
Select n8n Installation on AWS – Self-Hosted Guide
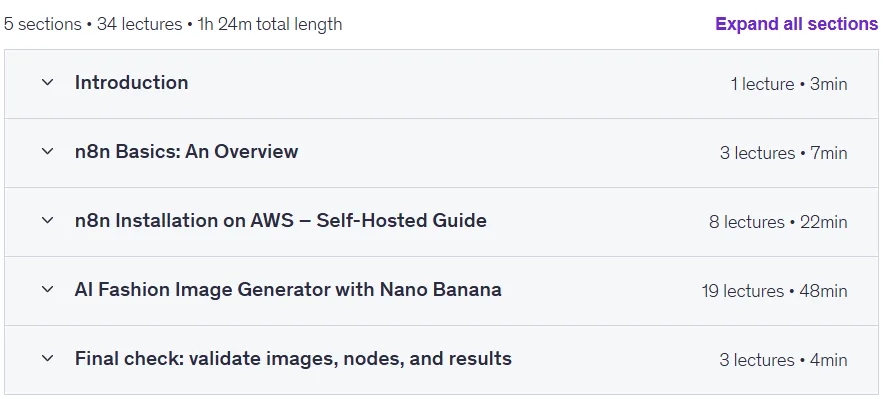[280, 221]
